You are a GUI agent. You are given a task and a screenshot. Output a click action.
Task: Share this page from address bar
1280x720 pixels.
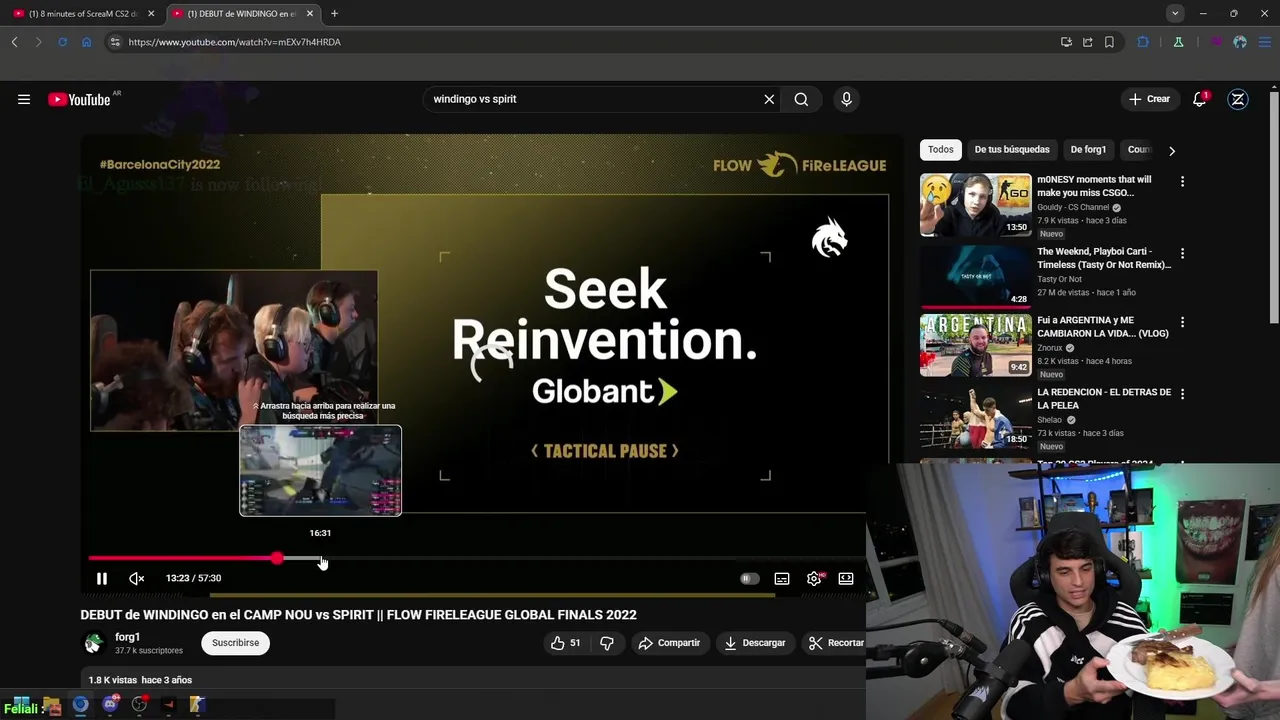(1088, 42)
